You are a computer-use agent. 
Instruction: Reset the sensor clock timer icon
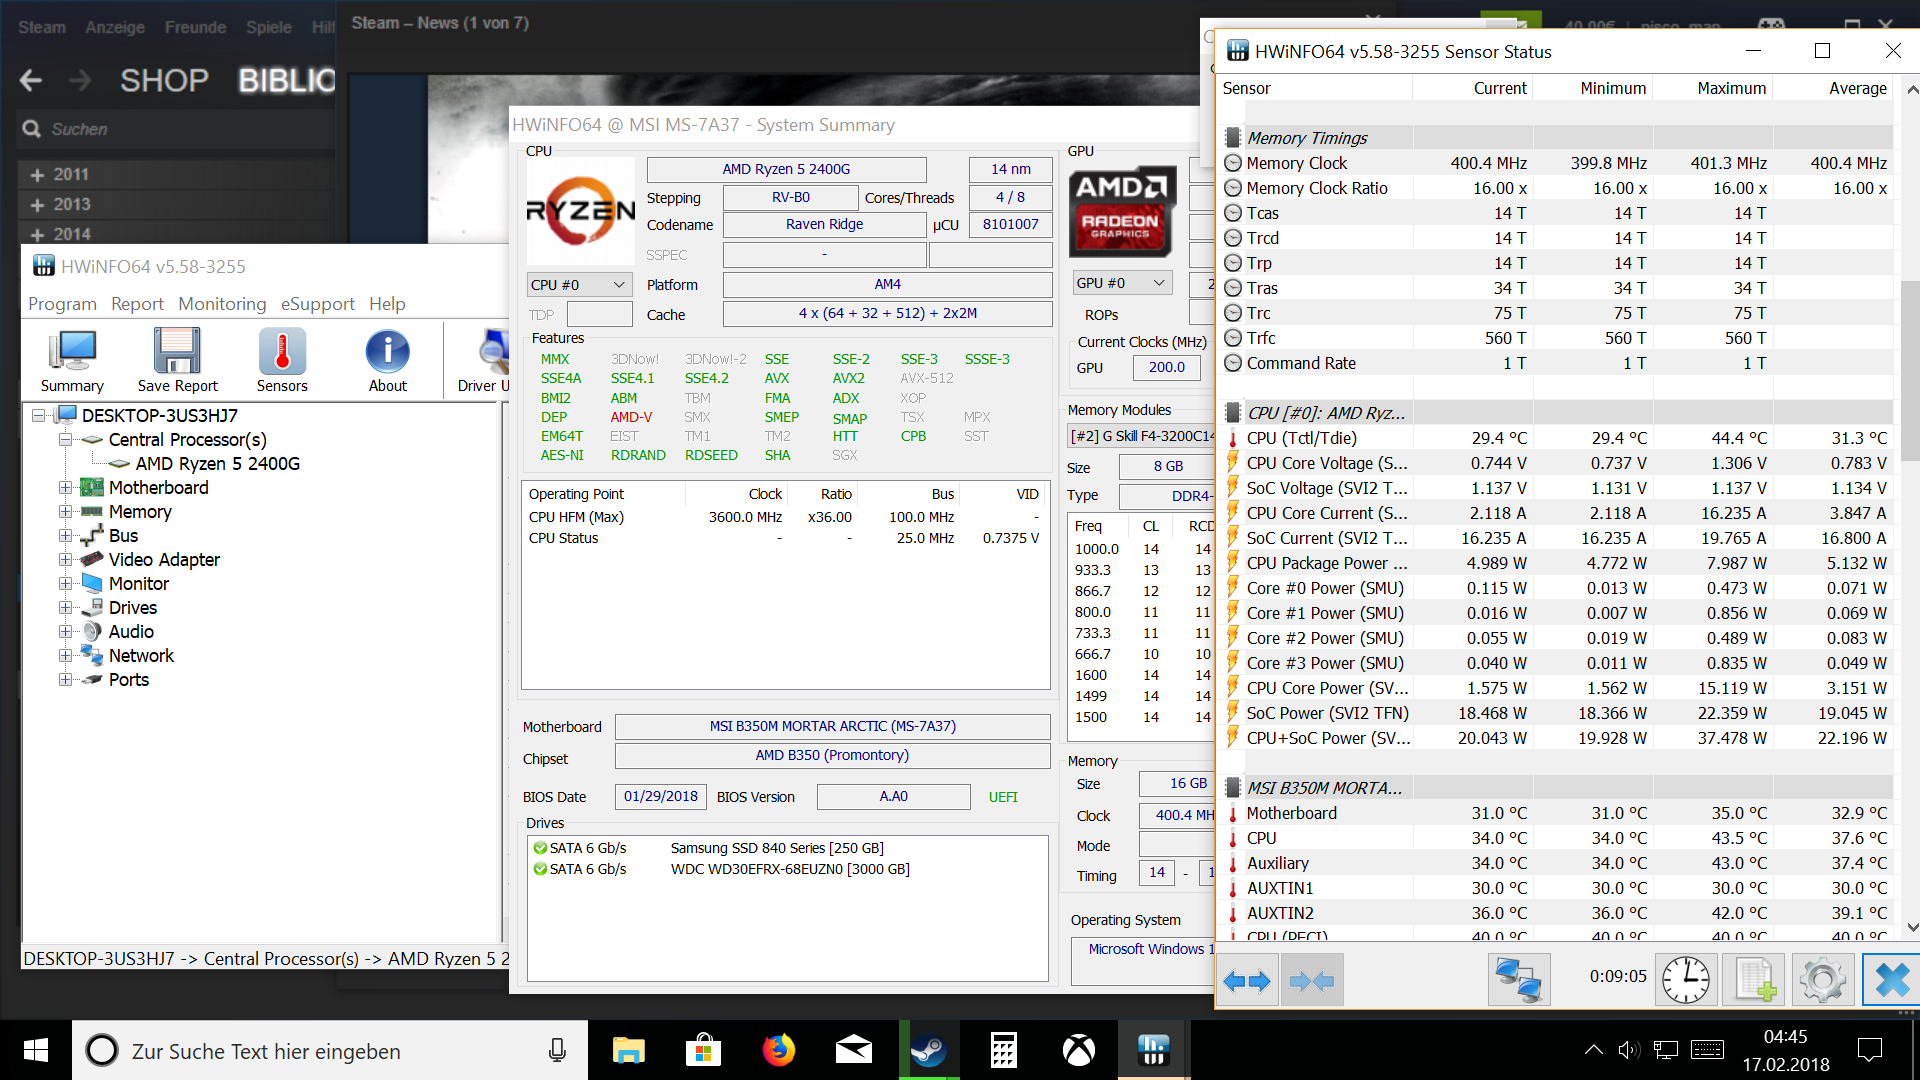tap(1686, 980)
